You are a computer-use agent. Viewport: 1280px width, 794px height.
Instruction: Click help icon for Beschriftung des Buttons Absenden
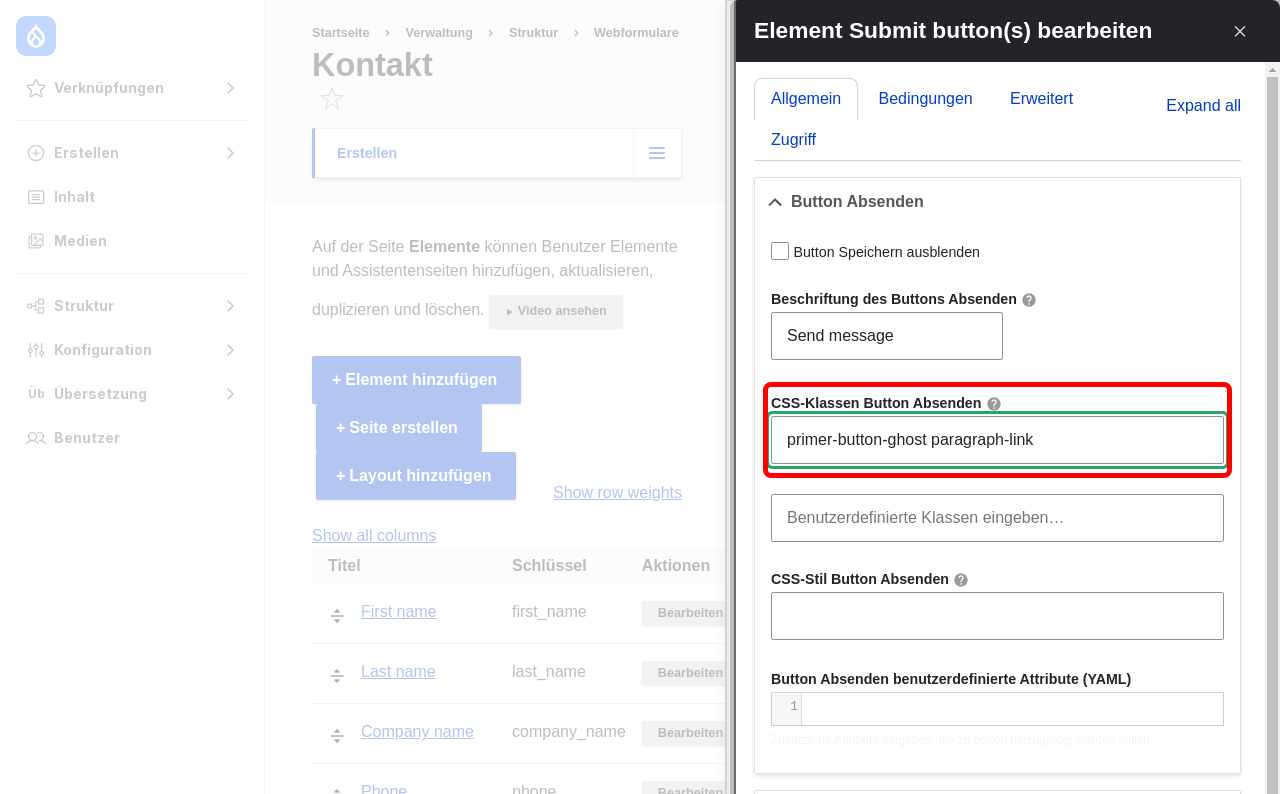point(1029,299)
